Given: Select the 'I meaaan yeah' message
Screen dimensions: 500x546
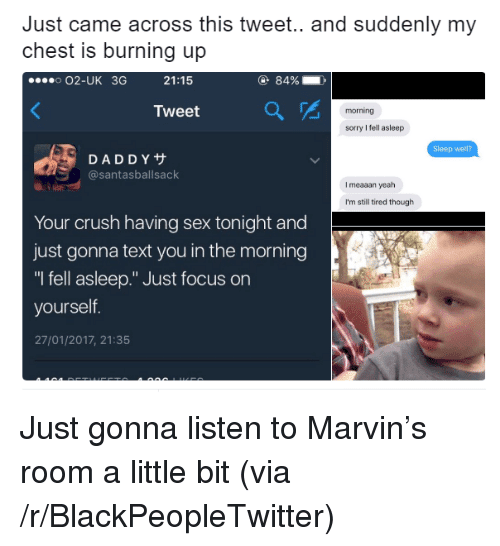Looking at the screenshot, I should coord(370,185).
